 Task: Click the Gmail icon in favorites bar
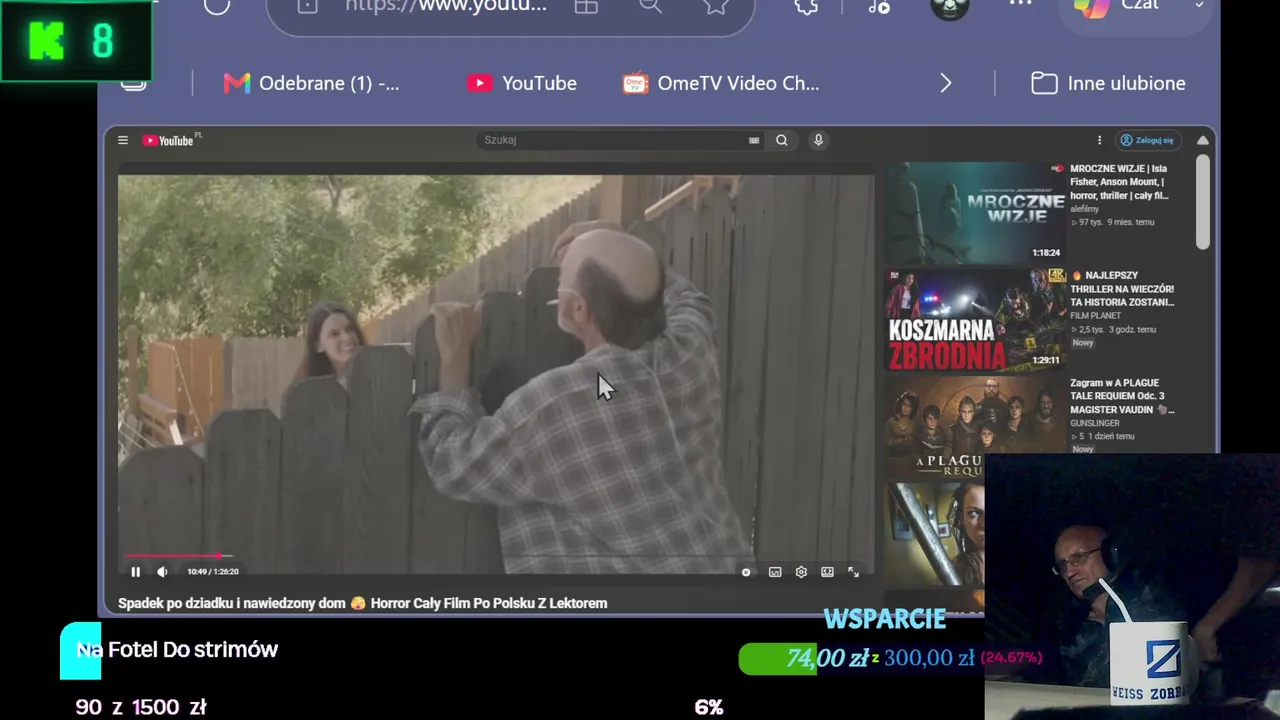(237, 84)
